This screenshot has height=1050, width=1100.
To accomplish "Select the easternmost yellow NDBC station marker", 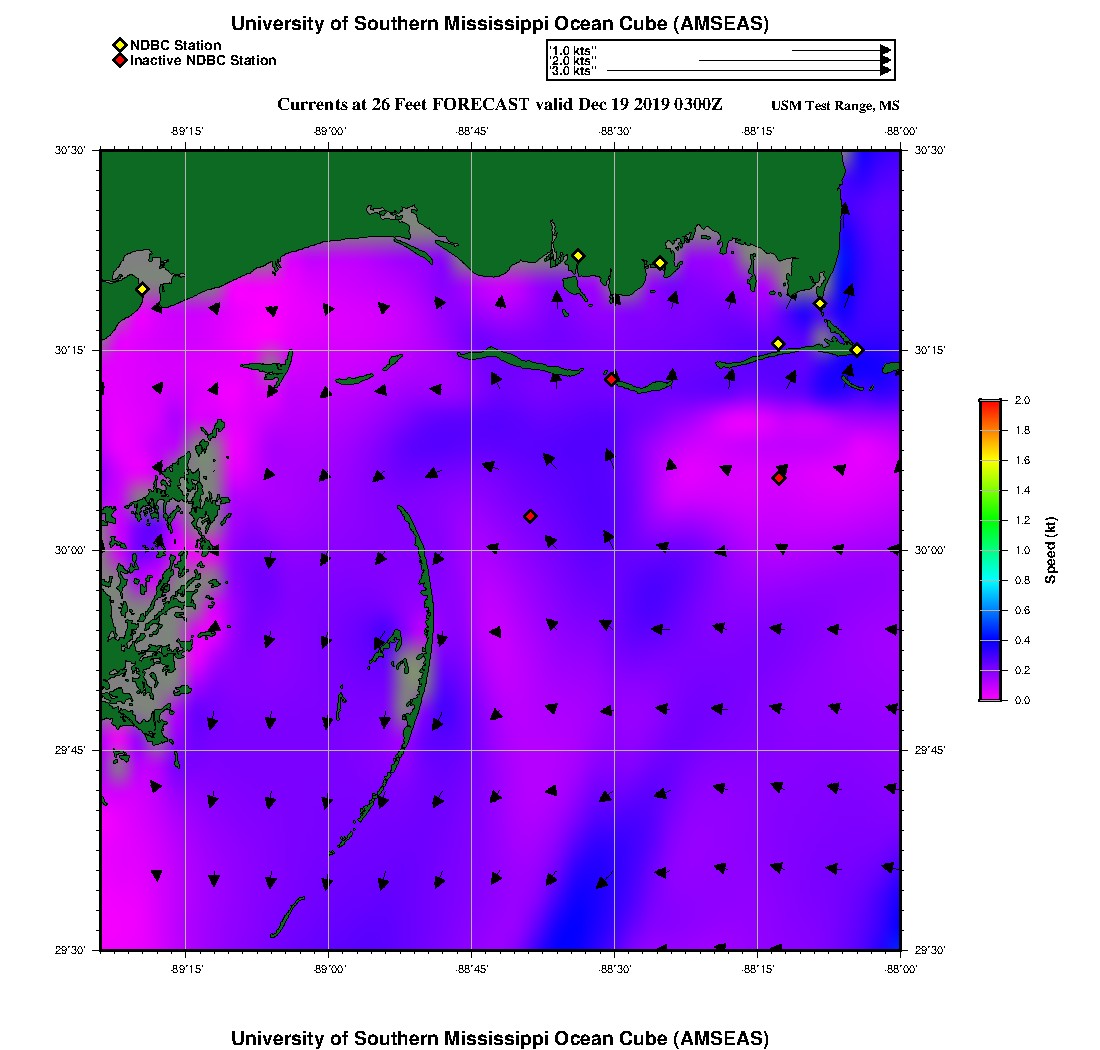I will pos(857,349).
